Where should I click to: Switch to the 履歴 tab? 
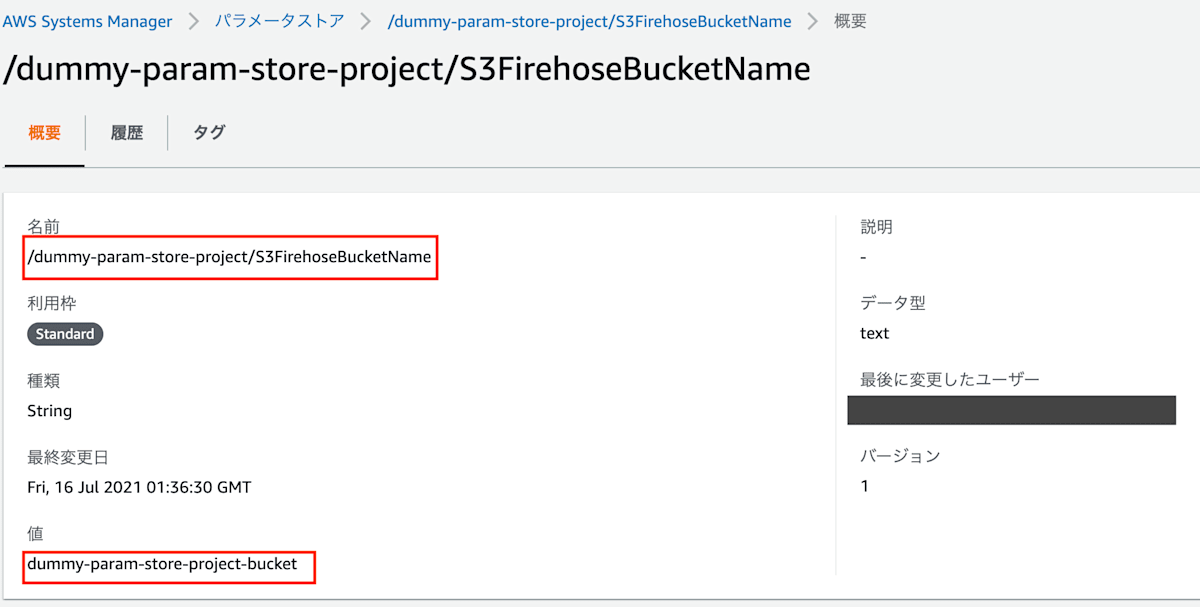126,132
